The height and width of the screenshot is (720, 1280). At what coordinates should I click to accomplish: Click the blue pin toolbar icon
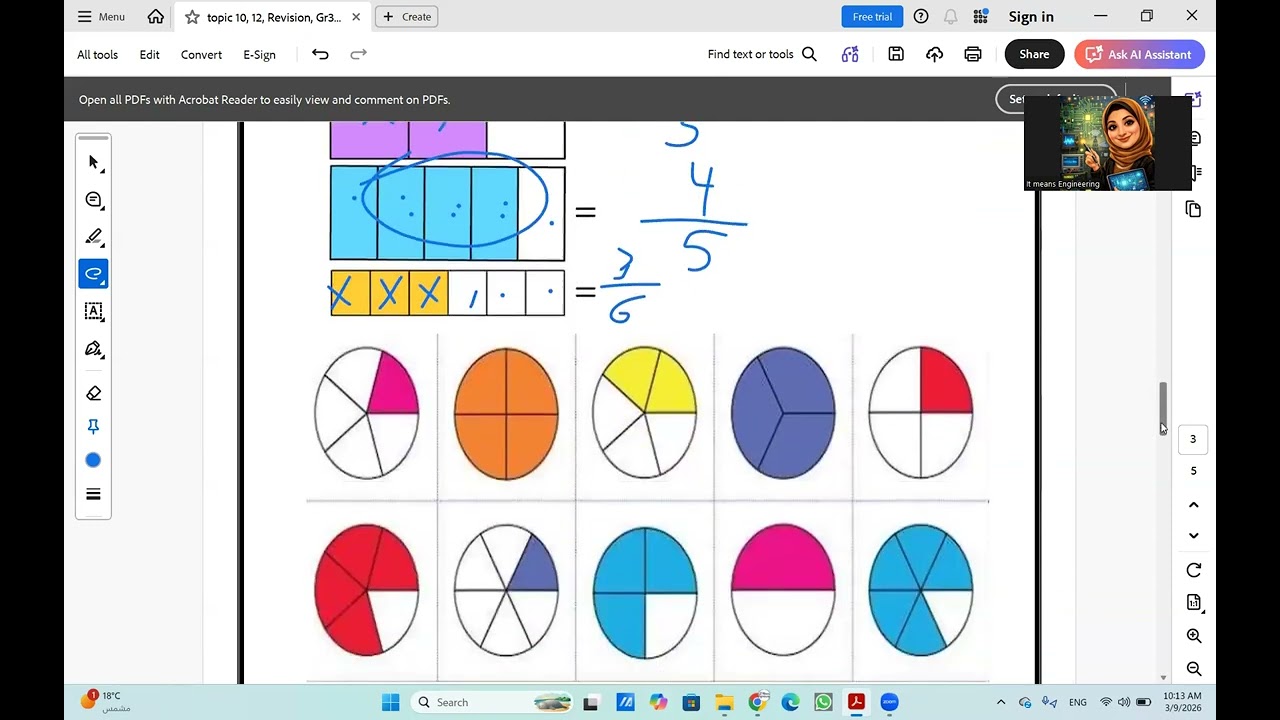93,427
